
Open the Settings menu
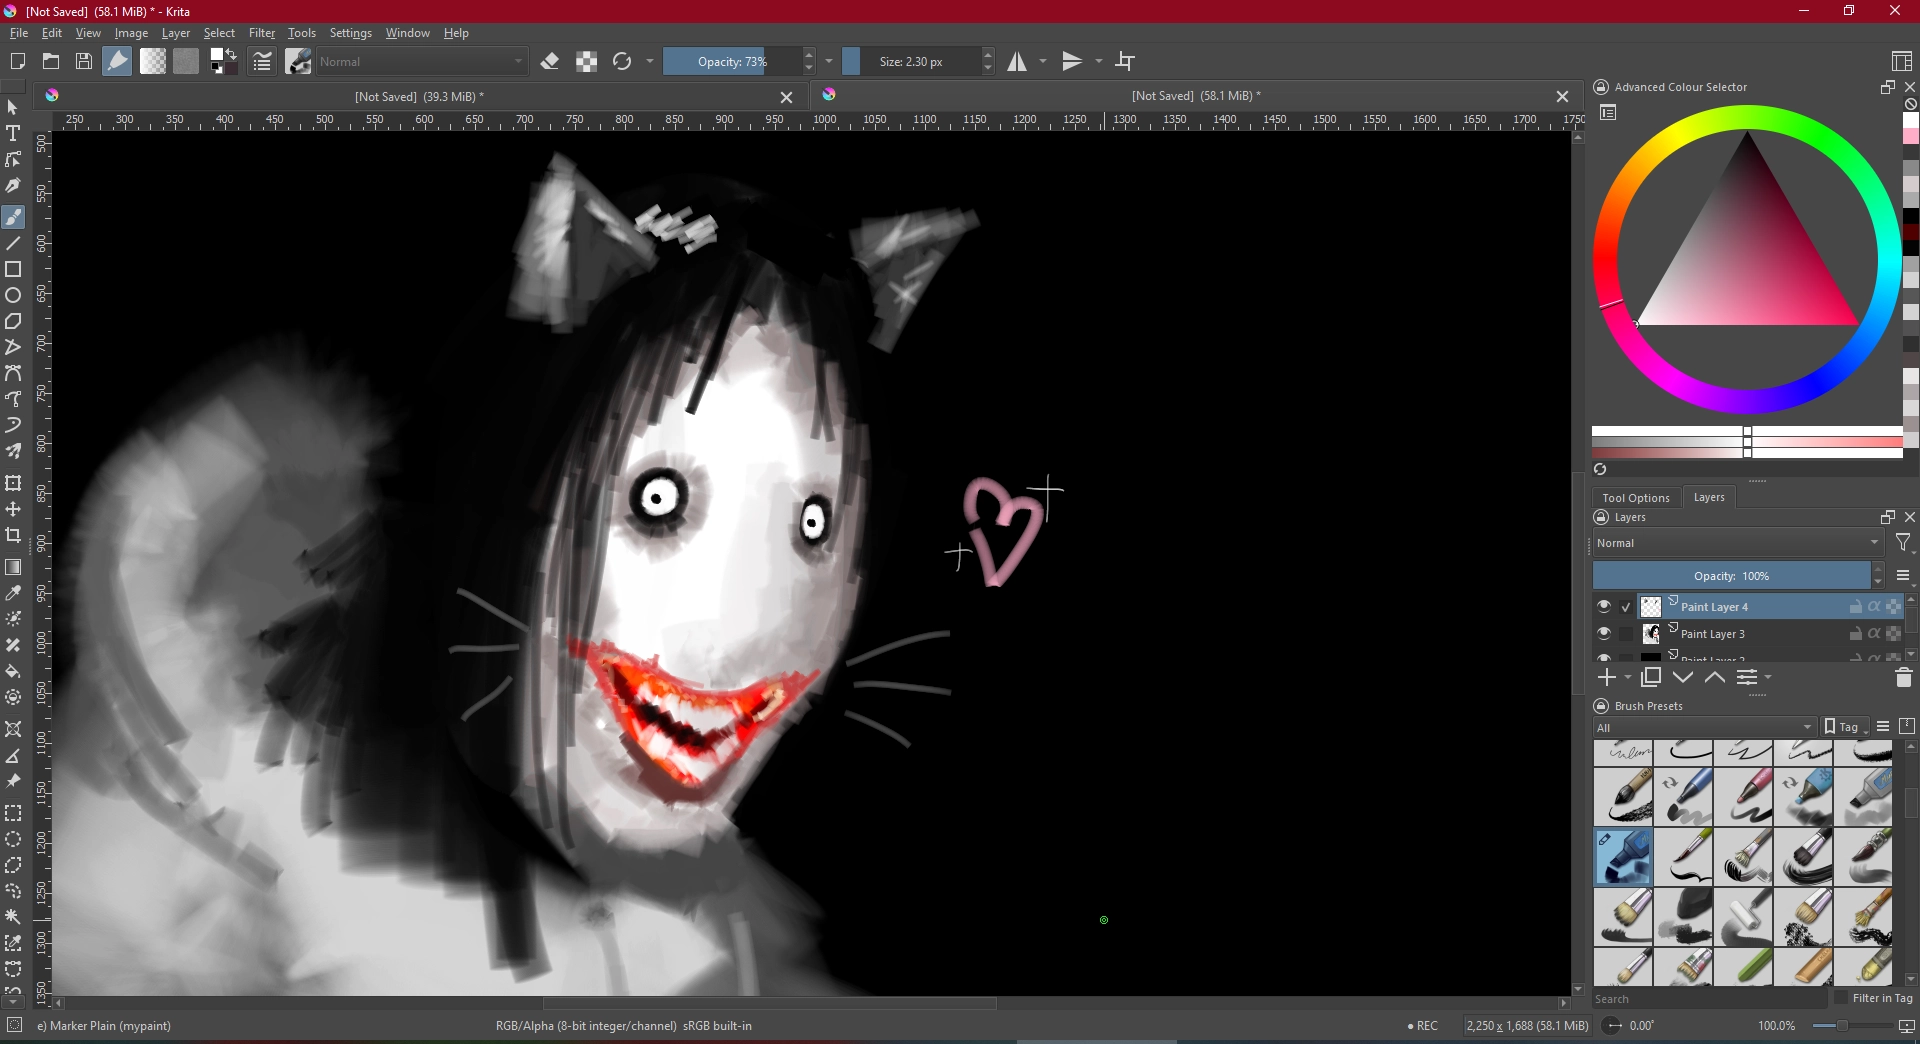[351, 33]
